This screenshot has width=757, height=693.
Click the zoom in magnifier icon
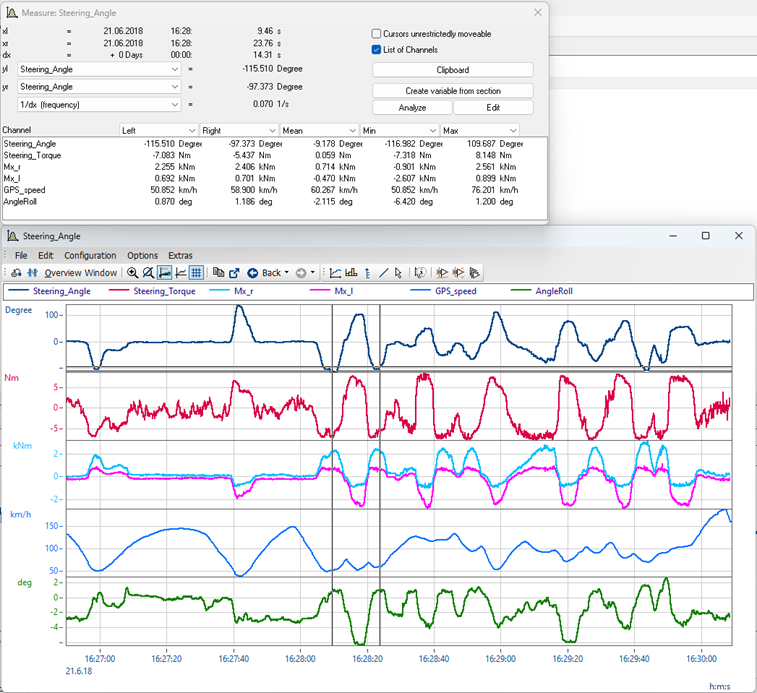(132, 272)
